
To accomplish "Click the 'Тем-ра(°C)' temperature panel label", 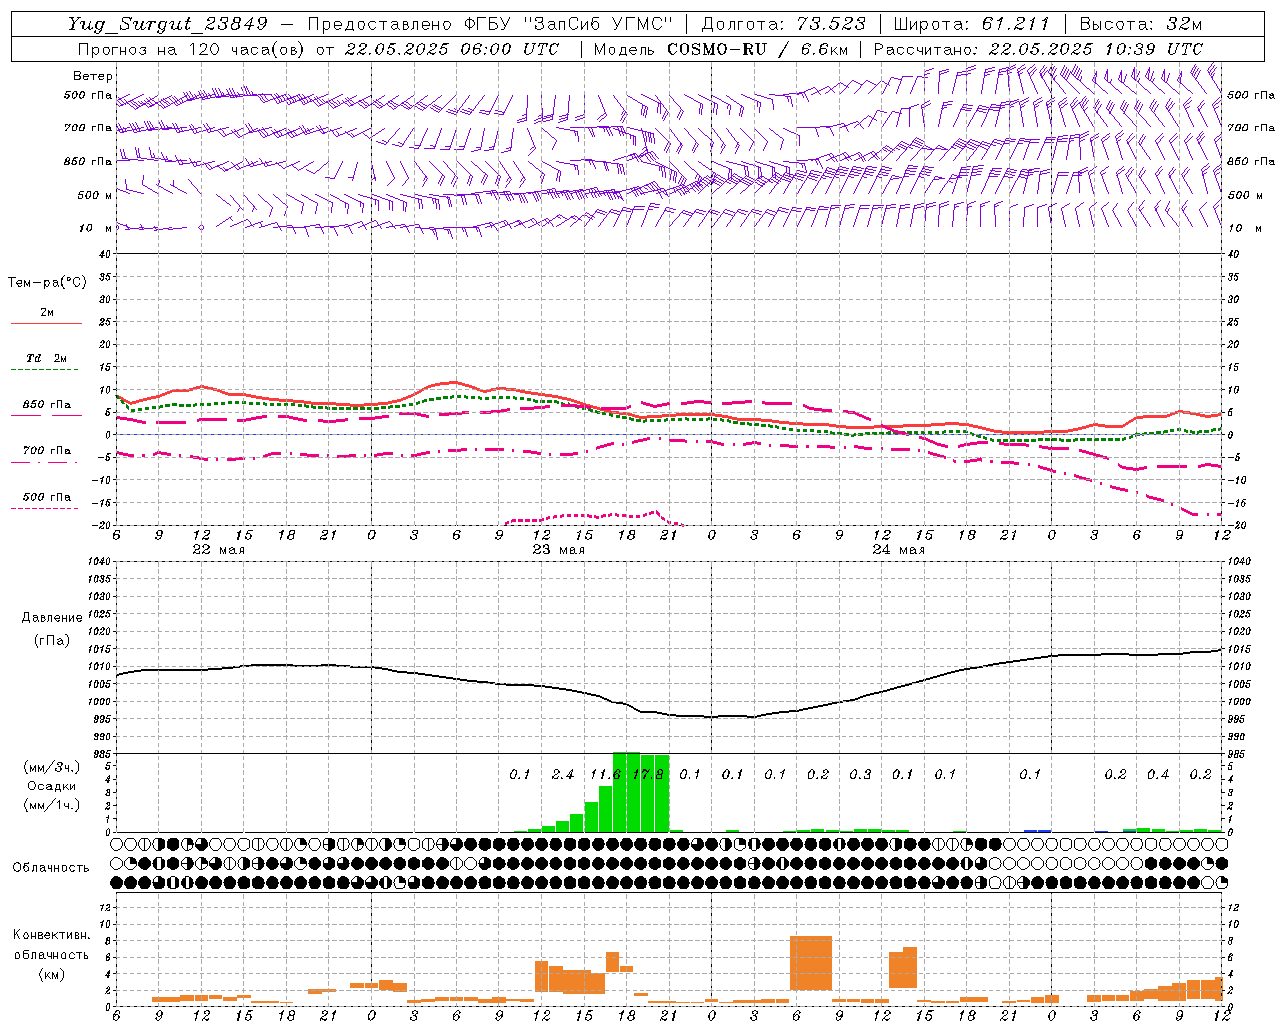I will click(47, 283).
